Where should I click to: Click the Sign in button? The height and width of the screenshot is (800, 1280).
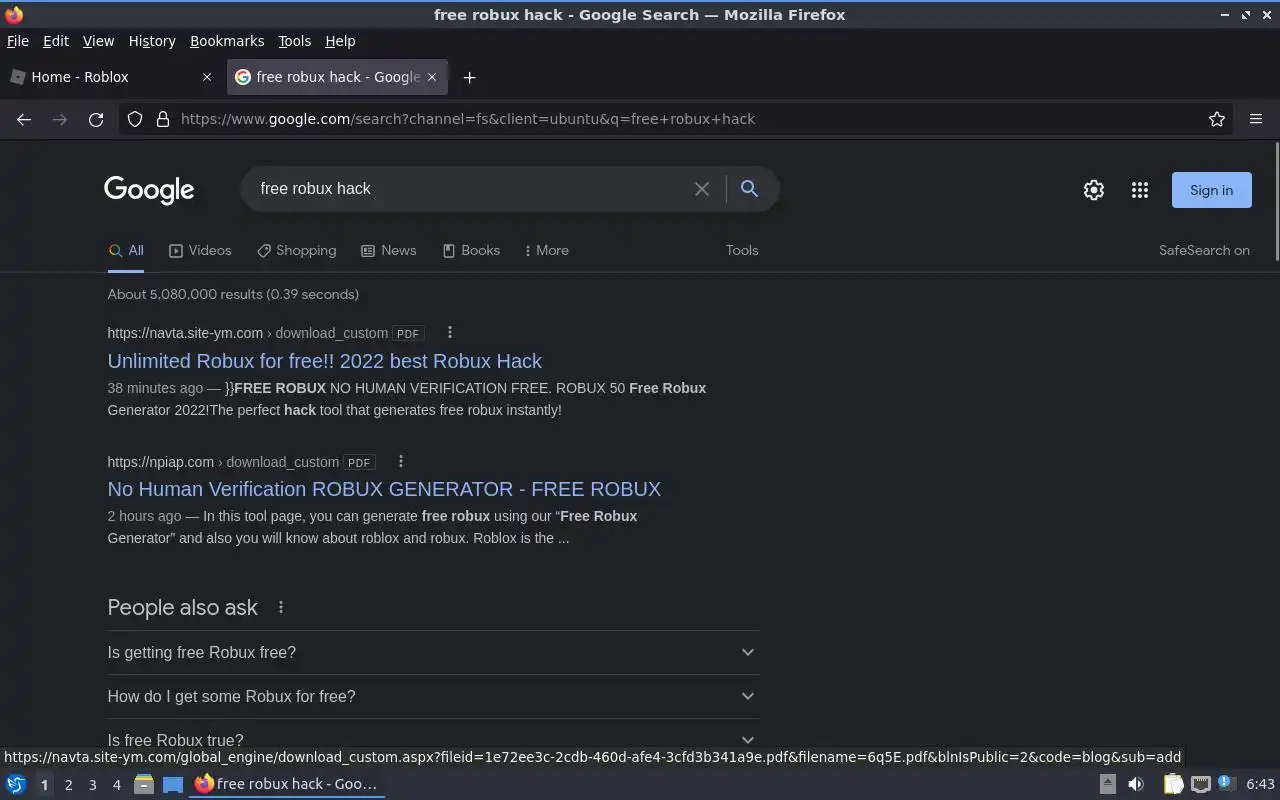[x=1211, y=190]
